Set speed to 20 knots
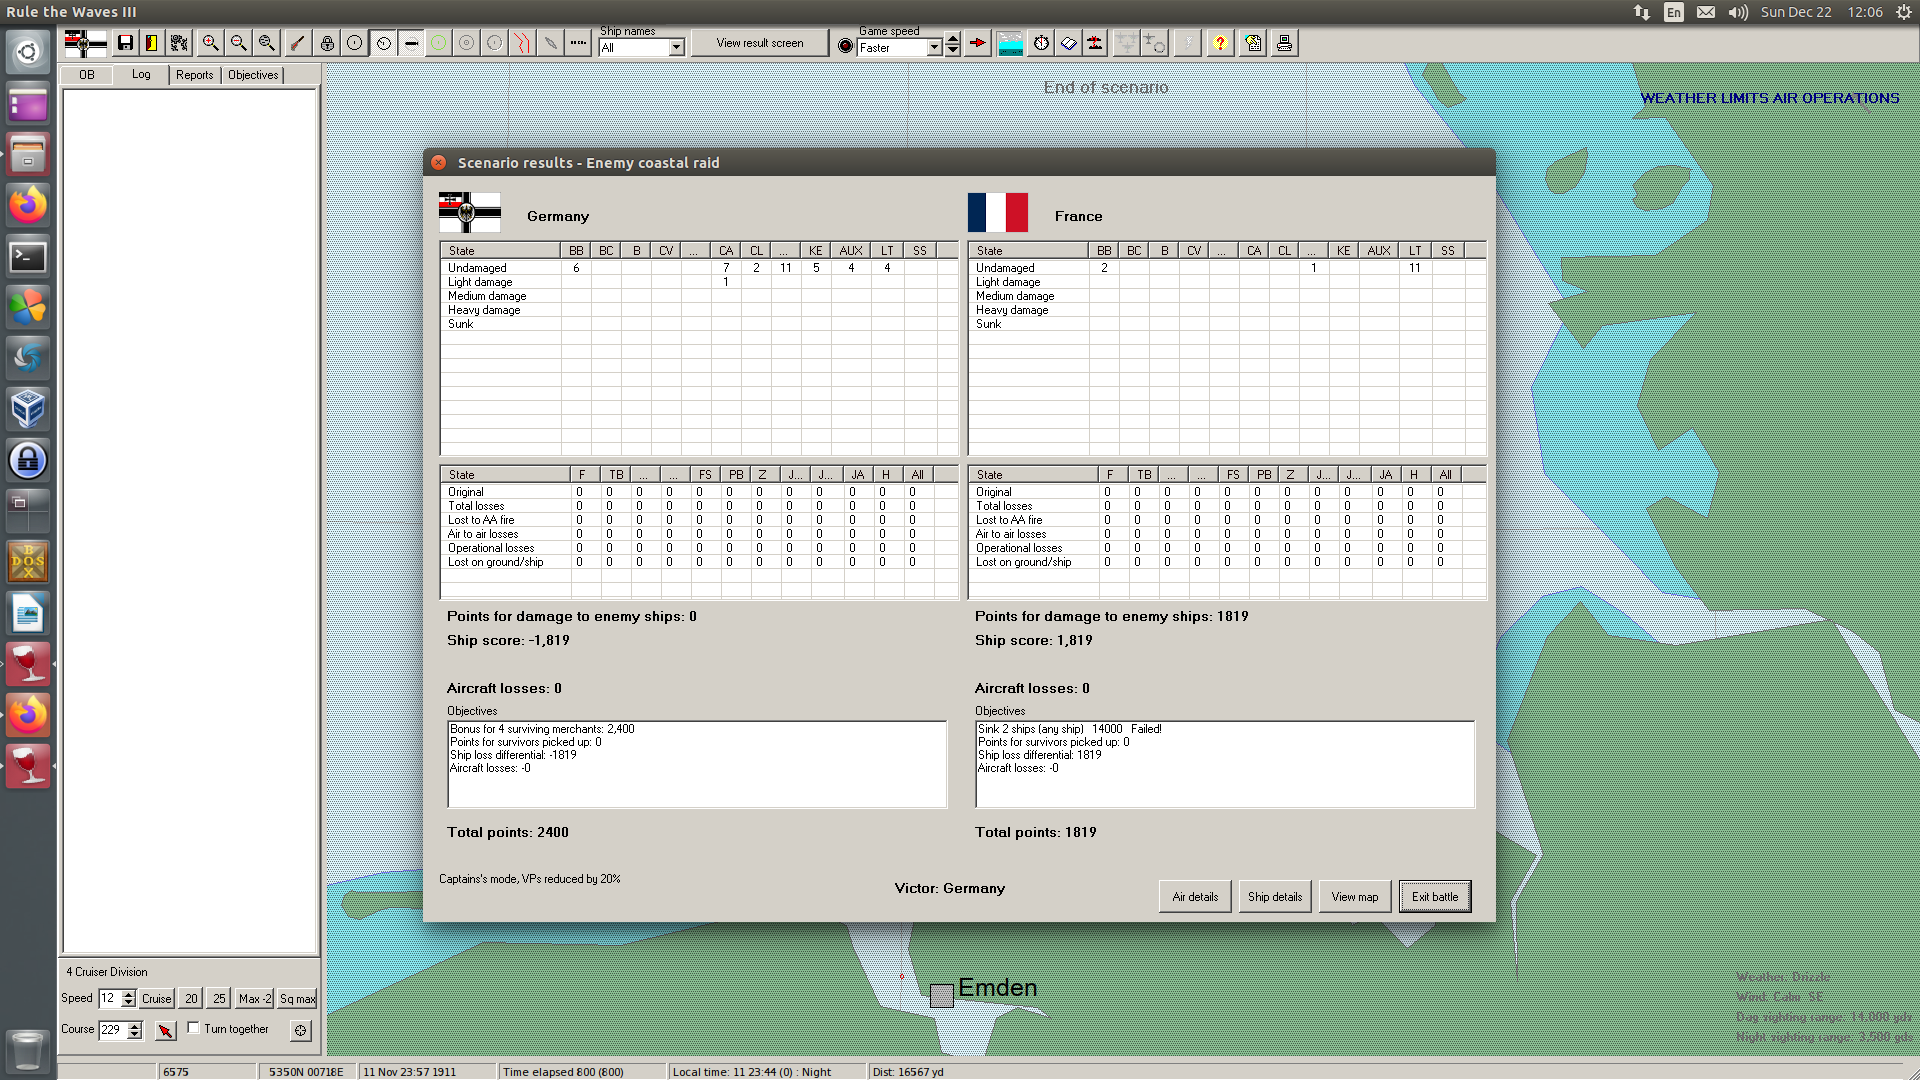Screen dimensions: 1920x1080 [191, 998]
